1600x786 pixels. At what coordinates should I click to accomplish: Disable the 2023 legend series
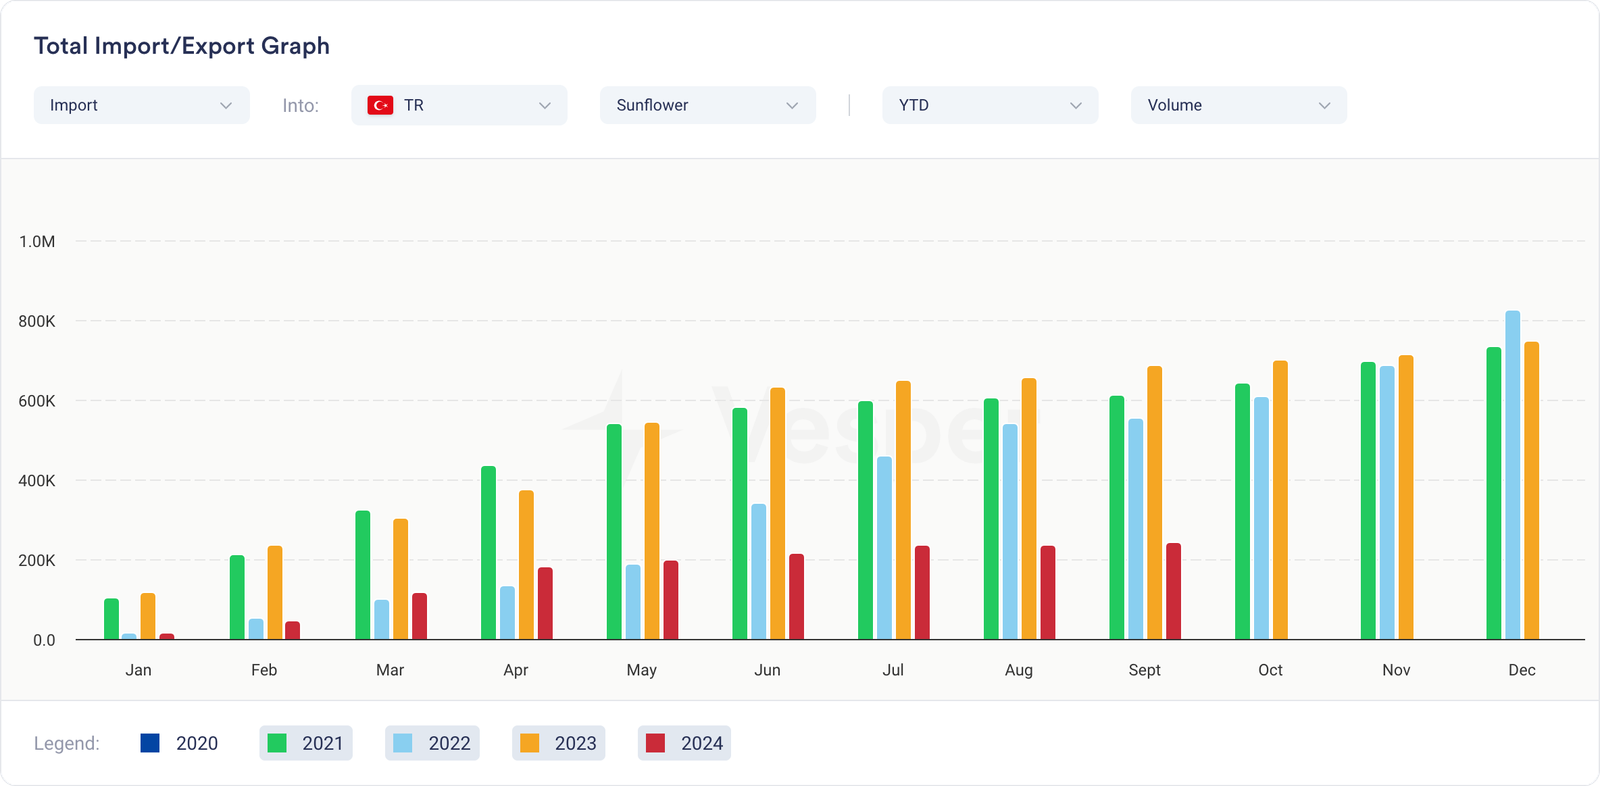[558, 743]
